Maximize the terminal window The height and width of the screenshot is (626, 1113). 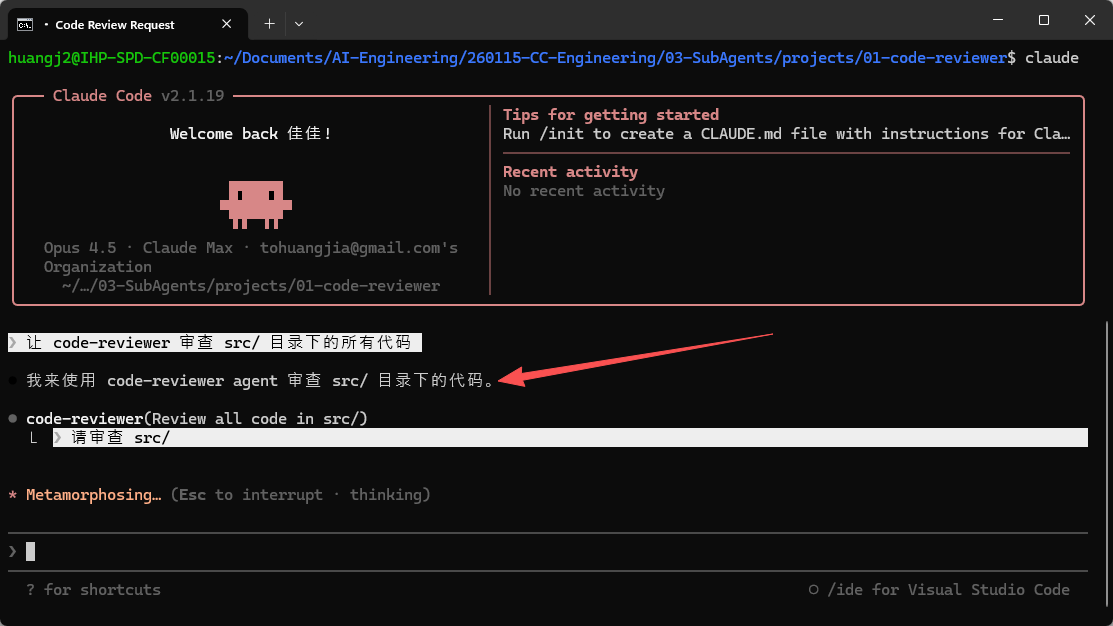pos(1043,20)
